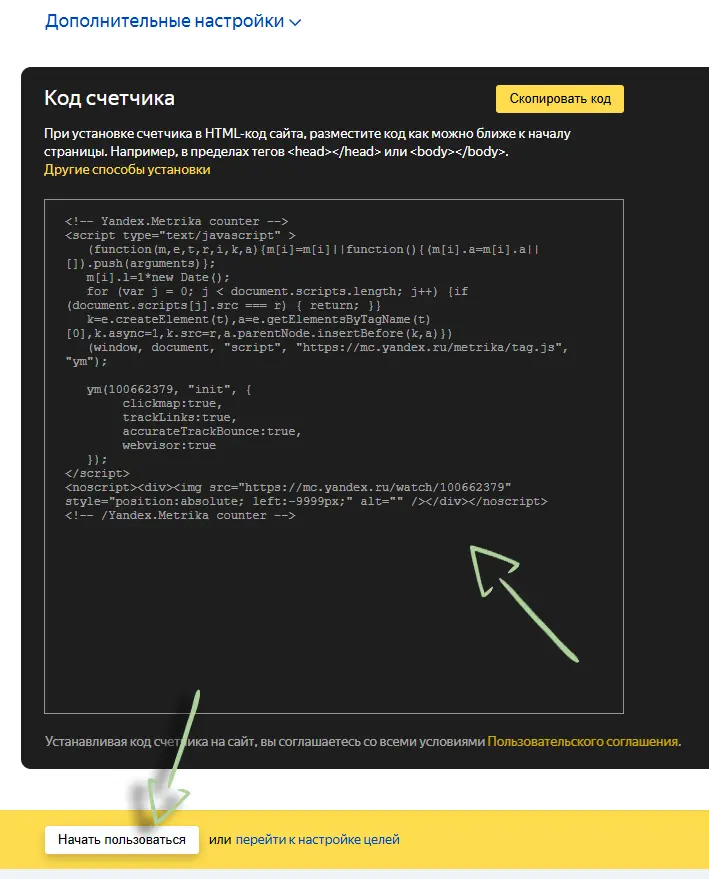Click the <script type="text/javascript"> line
The height and width of the screenshot is (879, 709).
(x=180, y=235)
